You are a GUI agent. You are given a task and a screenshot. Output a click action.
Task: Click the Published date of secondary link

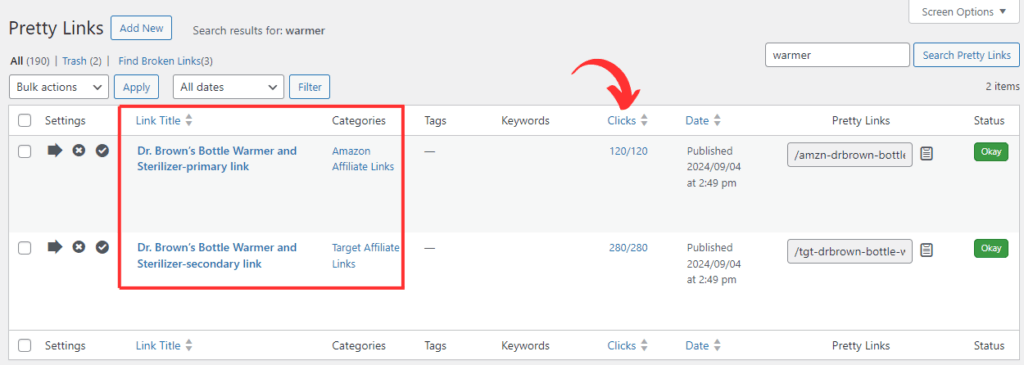point(714,263)
